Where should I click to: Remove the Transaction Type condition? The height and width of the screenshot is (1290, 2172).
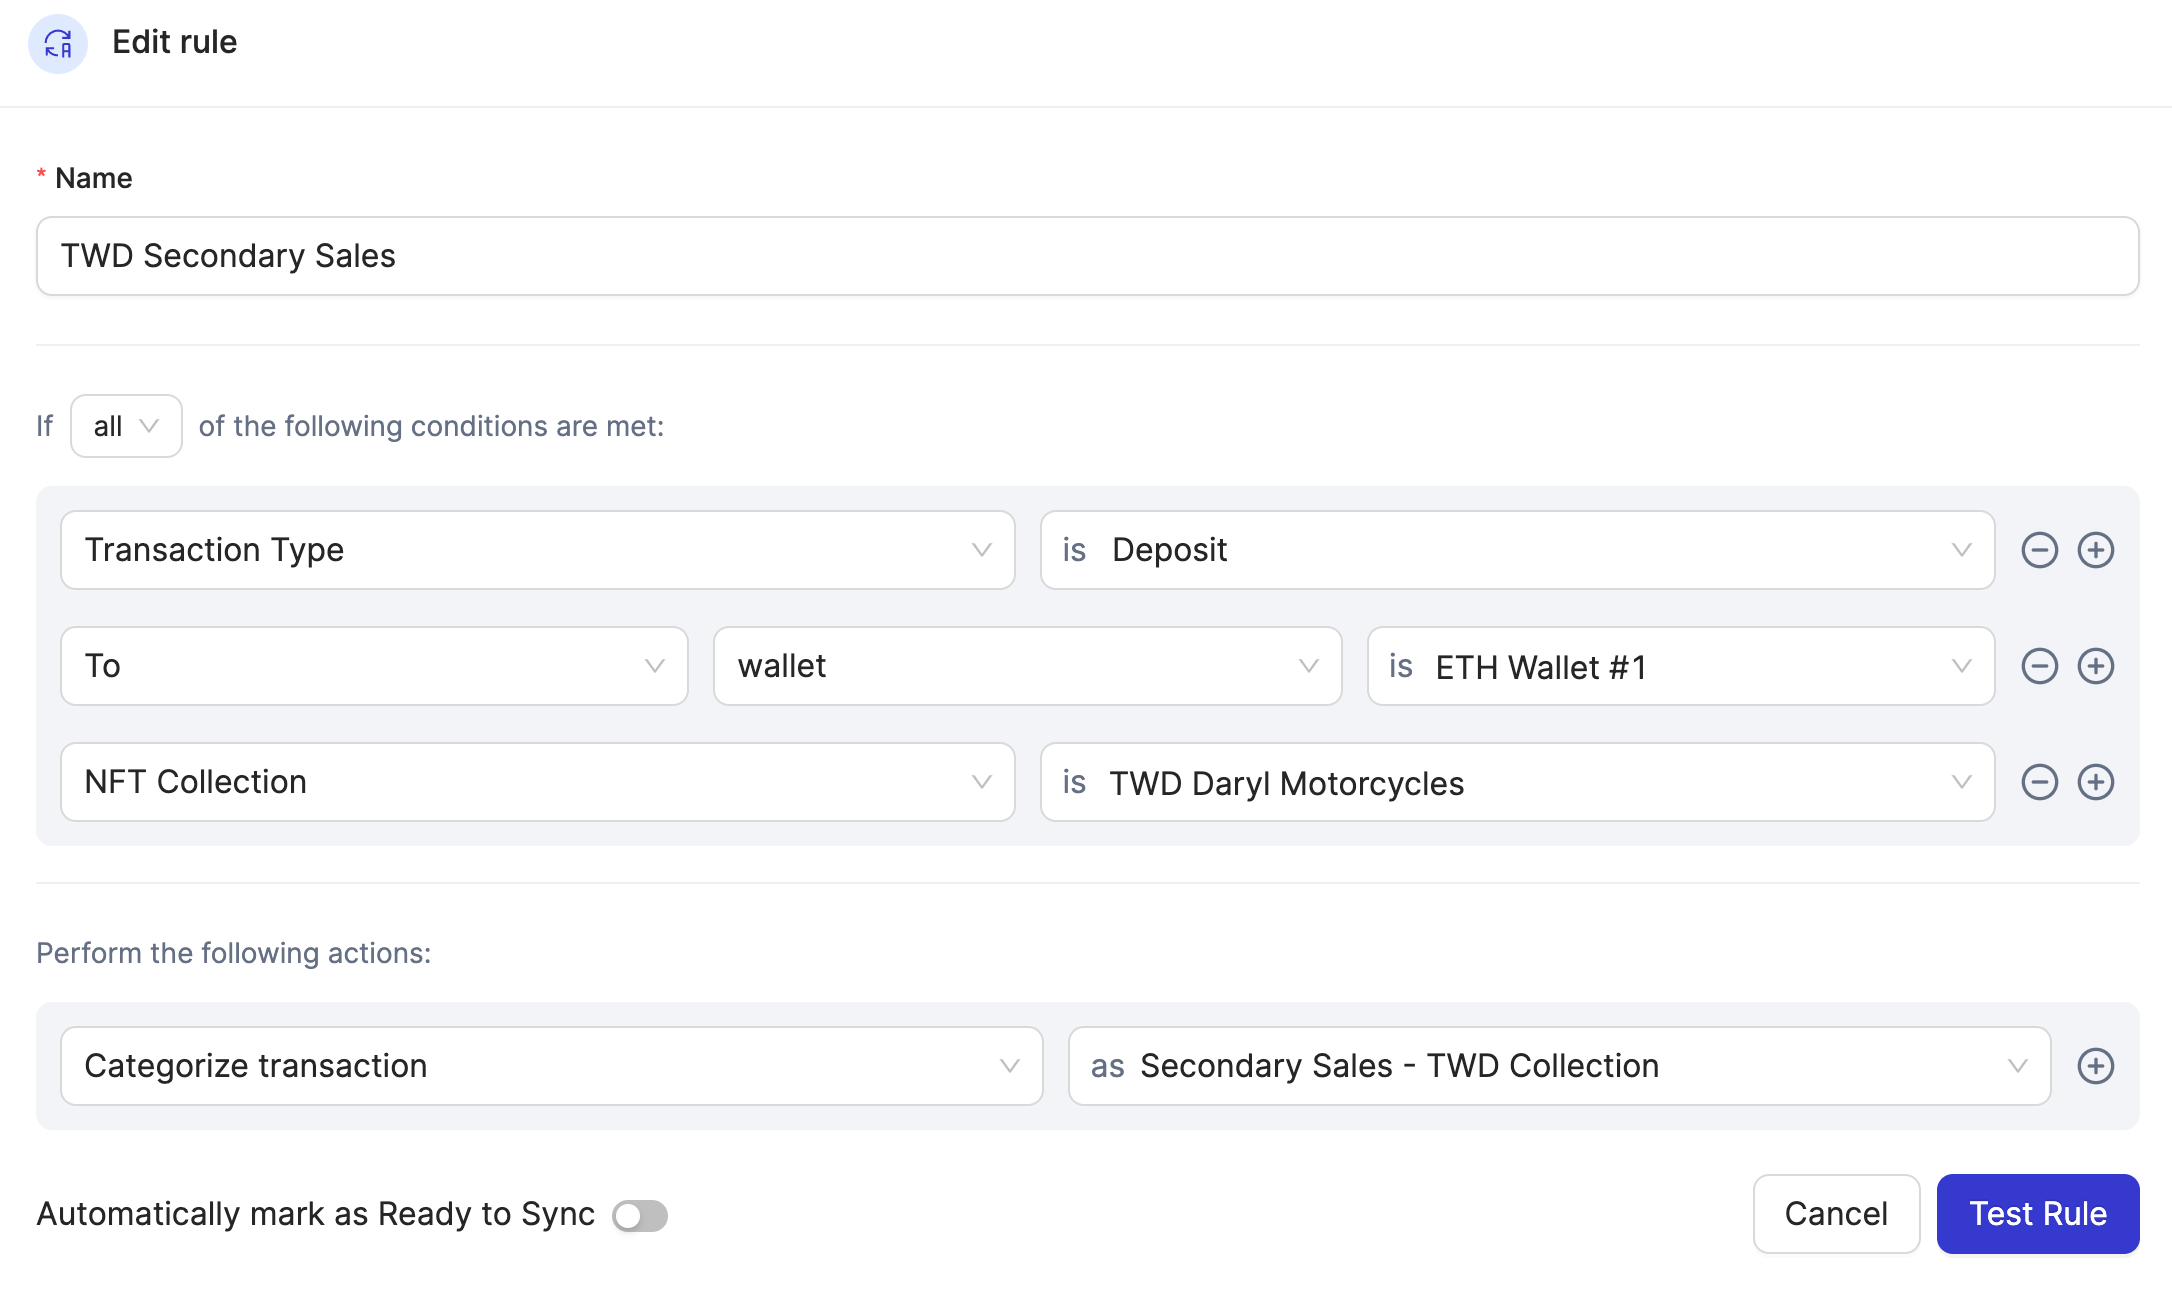click(x=2039, y=550)
